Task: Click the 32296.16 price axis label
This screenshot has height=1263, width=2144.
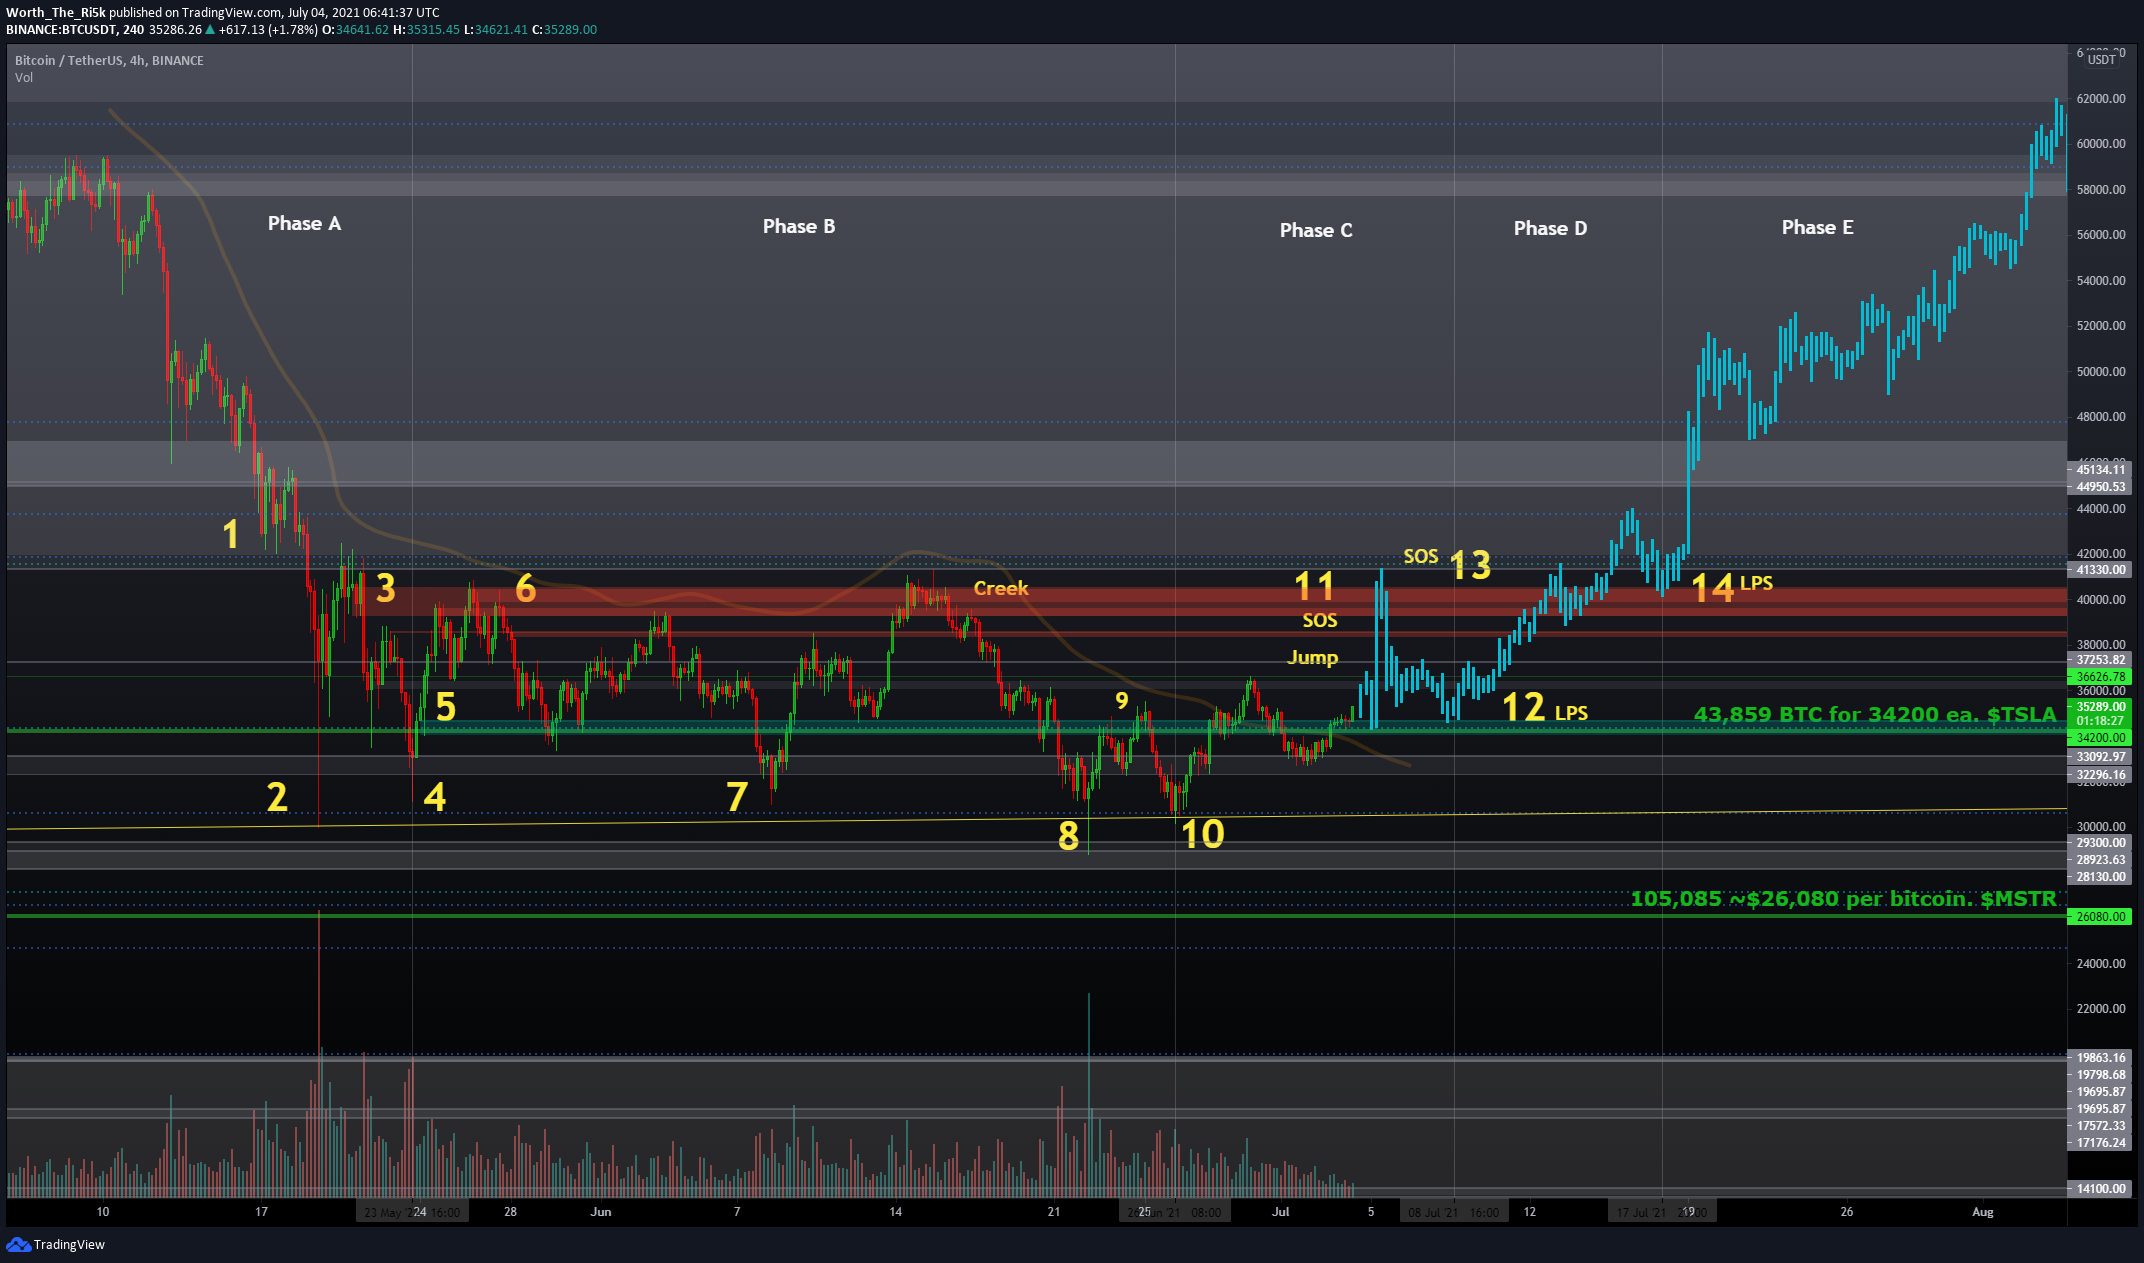Action: coord(2099,774)
